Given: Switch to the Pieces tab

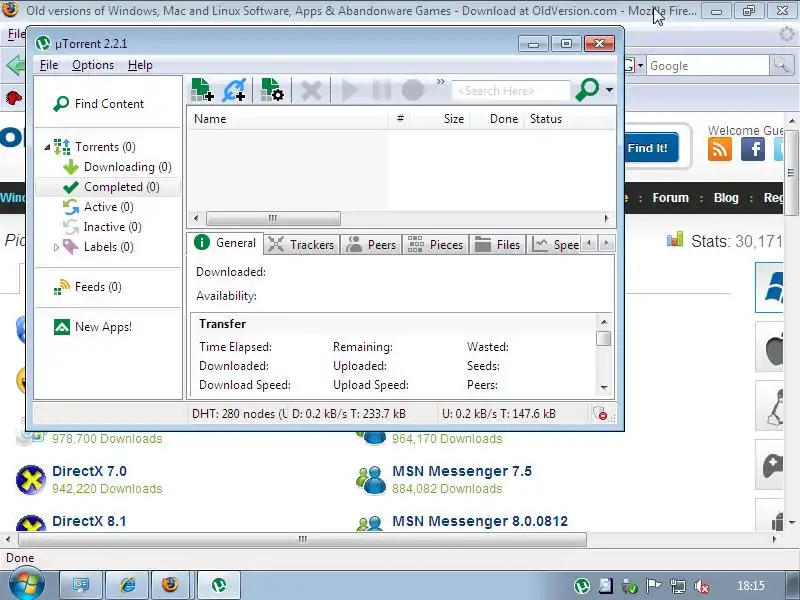Looking at the screenshot, I should click(x=435, y=245).
